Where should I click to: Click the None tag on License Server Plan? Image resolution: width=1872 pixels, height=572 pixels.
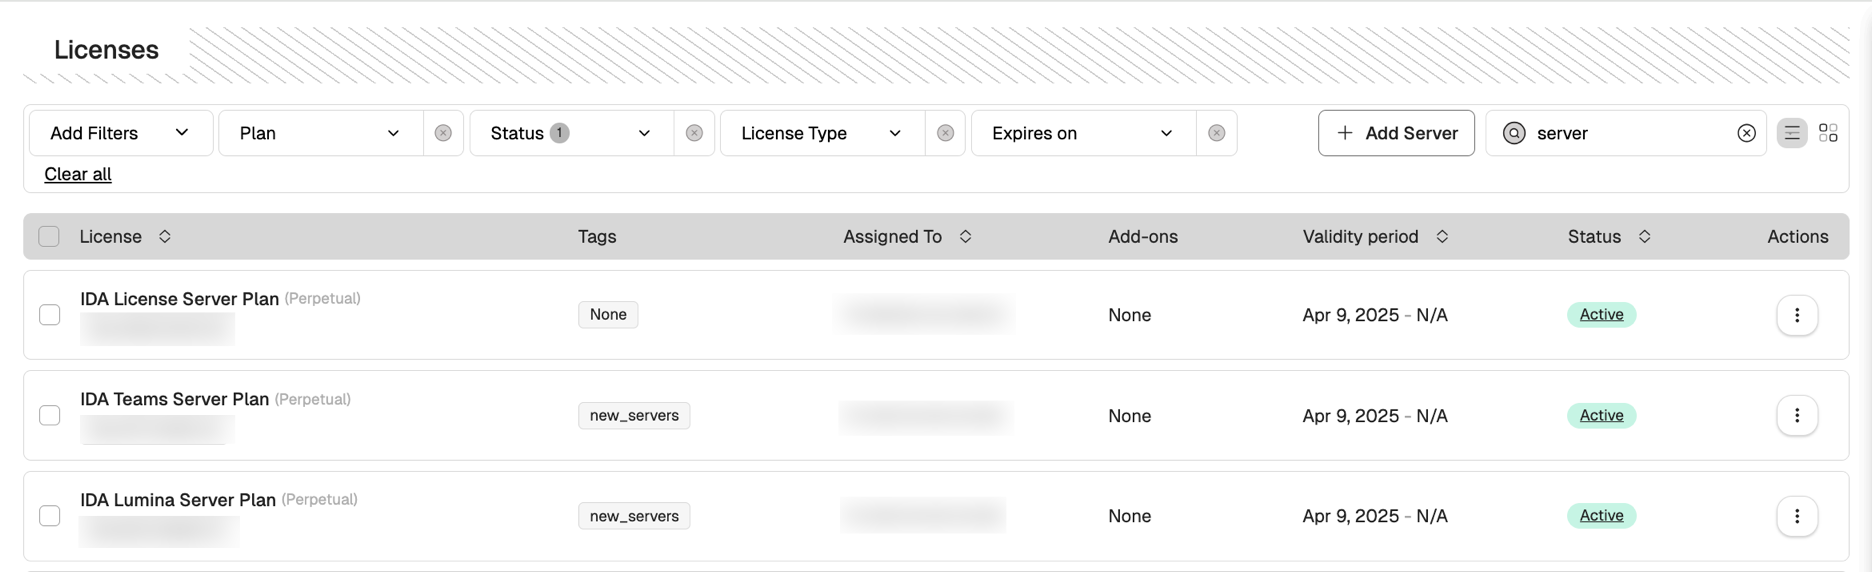pos(608,315)
